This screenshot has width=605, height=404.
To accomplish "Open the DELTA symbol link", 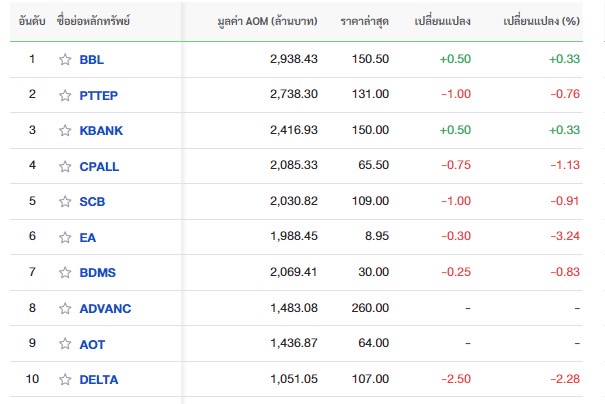I will pyautogui.click(x=99, y=379).
